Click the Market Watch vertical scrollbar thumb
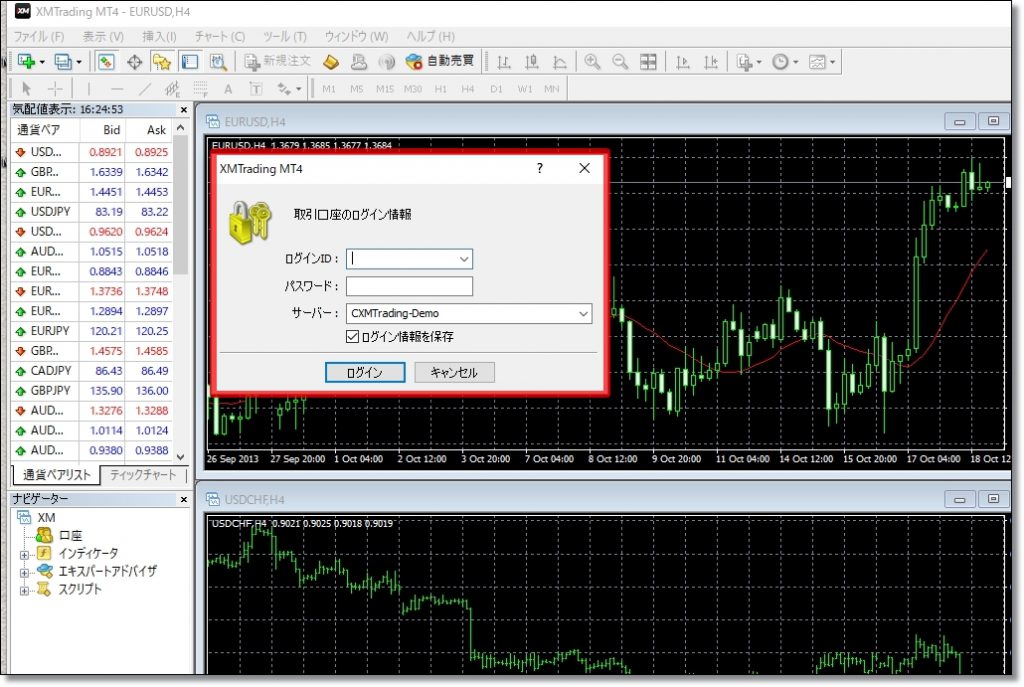Screen dimensions: 1024x687 pyautogui.click(x=181, y=205)
